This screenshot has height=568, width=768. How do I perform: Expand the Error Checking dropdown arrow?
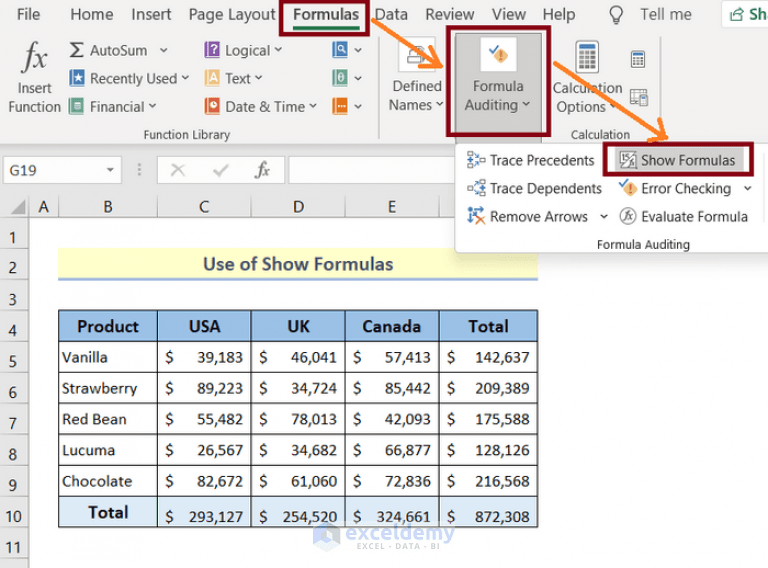[747, 188]
